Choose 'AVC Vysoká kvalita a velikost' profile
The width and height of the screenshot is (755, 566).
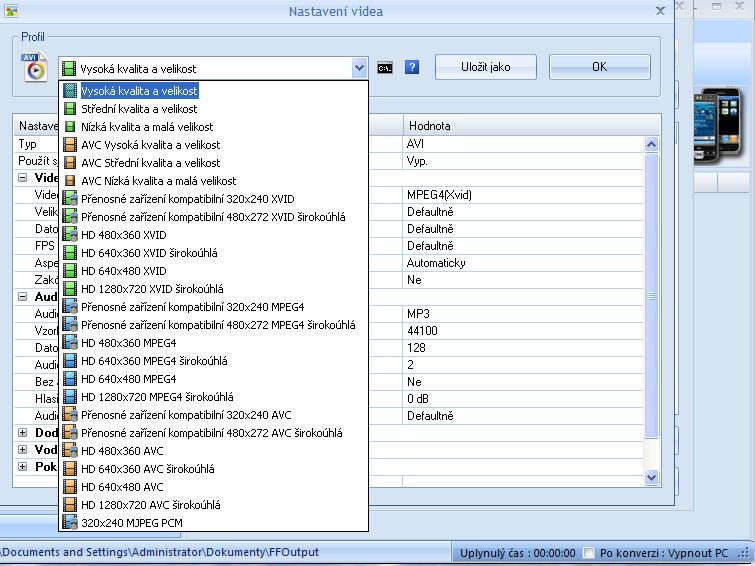pyautogui.click(x=150, y=145)
